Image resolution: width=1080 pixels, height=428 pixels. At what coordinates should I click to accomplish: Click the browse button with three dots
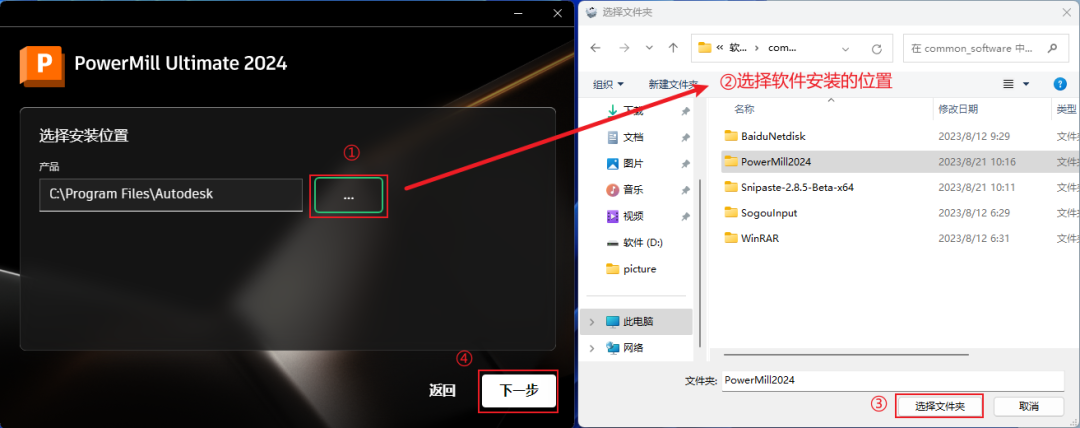(x=349, y=196)
